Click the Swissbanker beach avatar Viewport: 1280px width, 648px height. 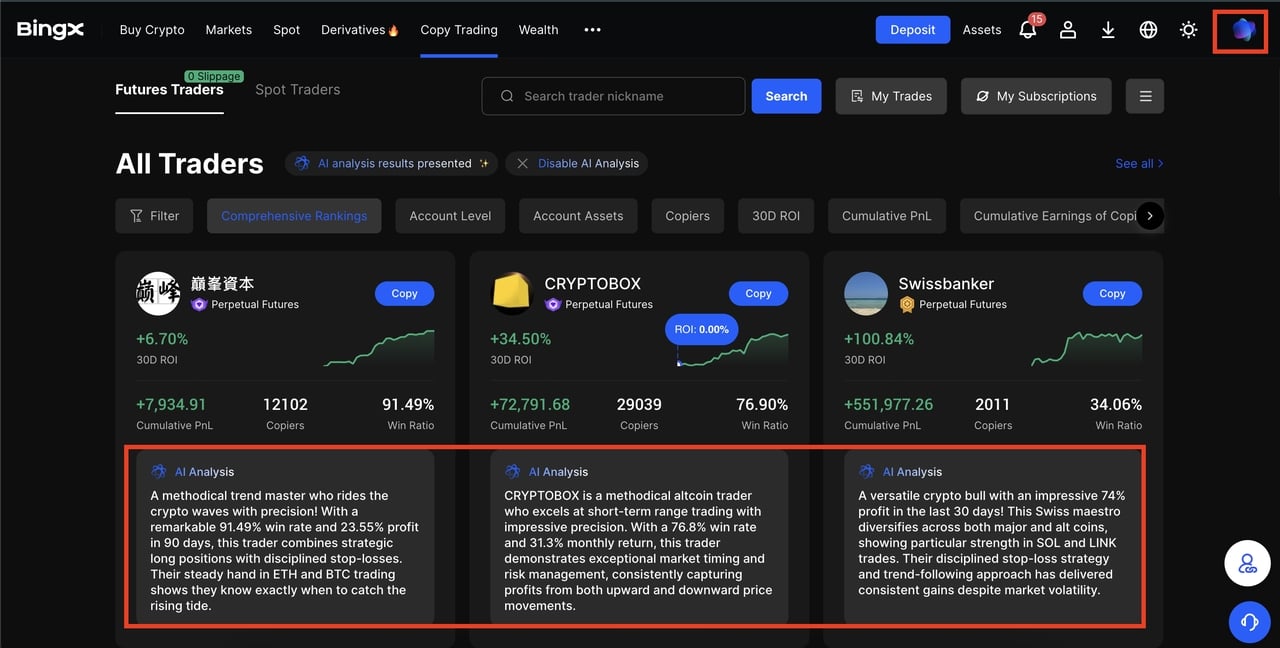tap(866, 293)
